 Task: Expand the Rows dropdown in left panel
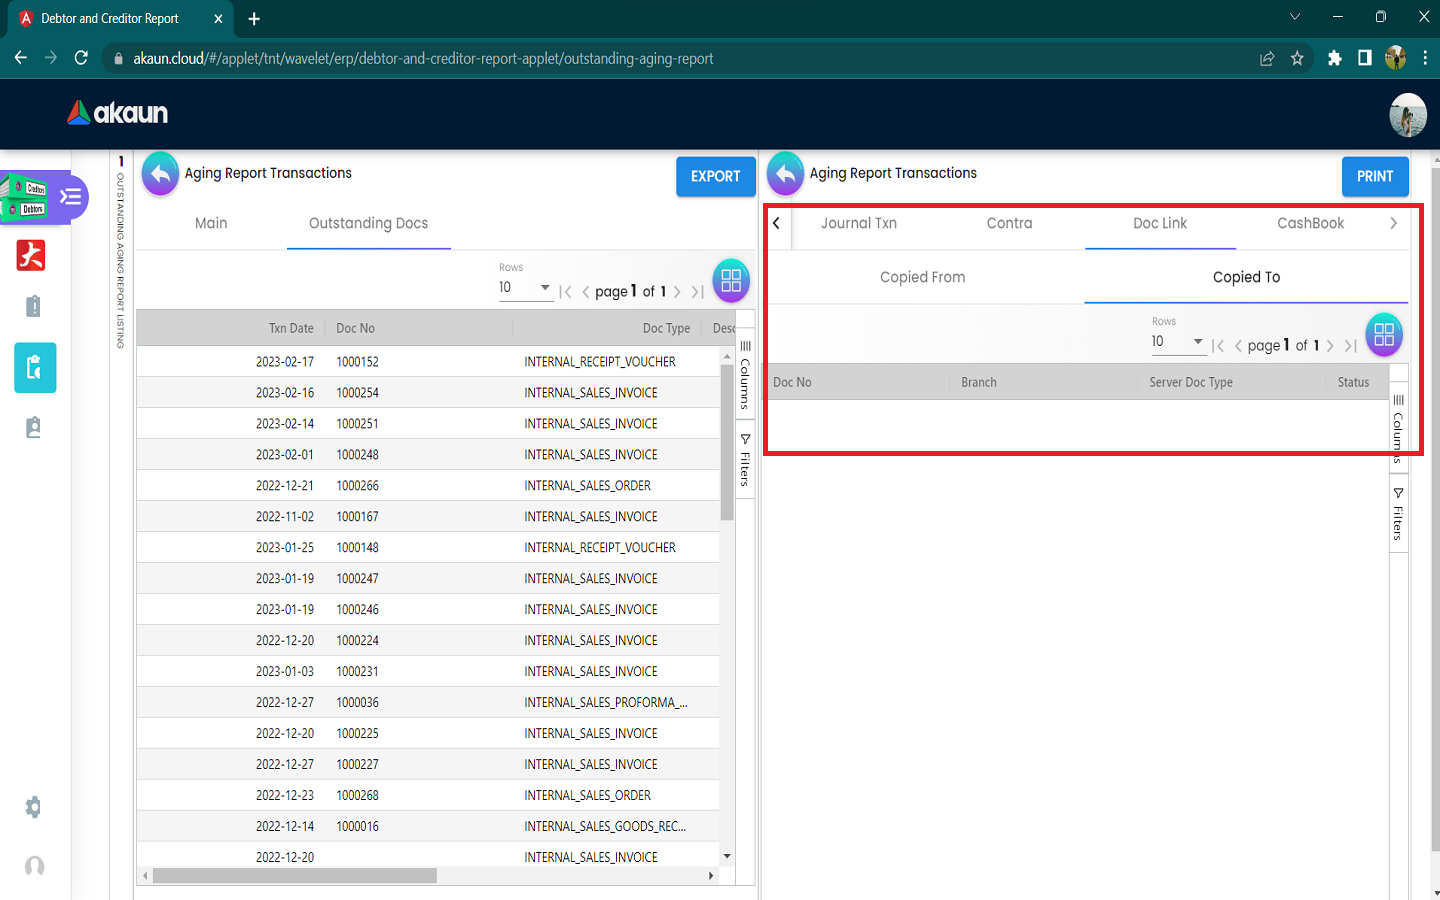[x=525, y=288]
